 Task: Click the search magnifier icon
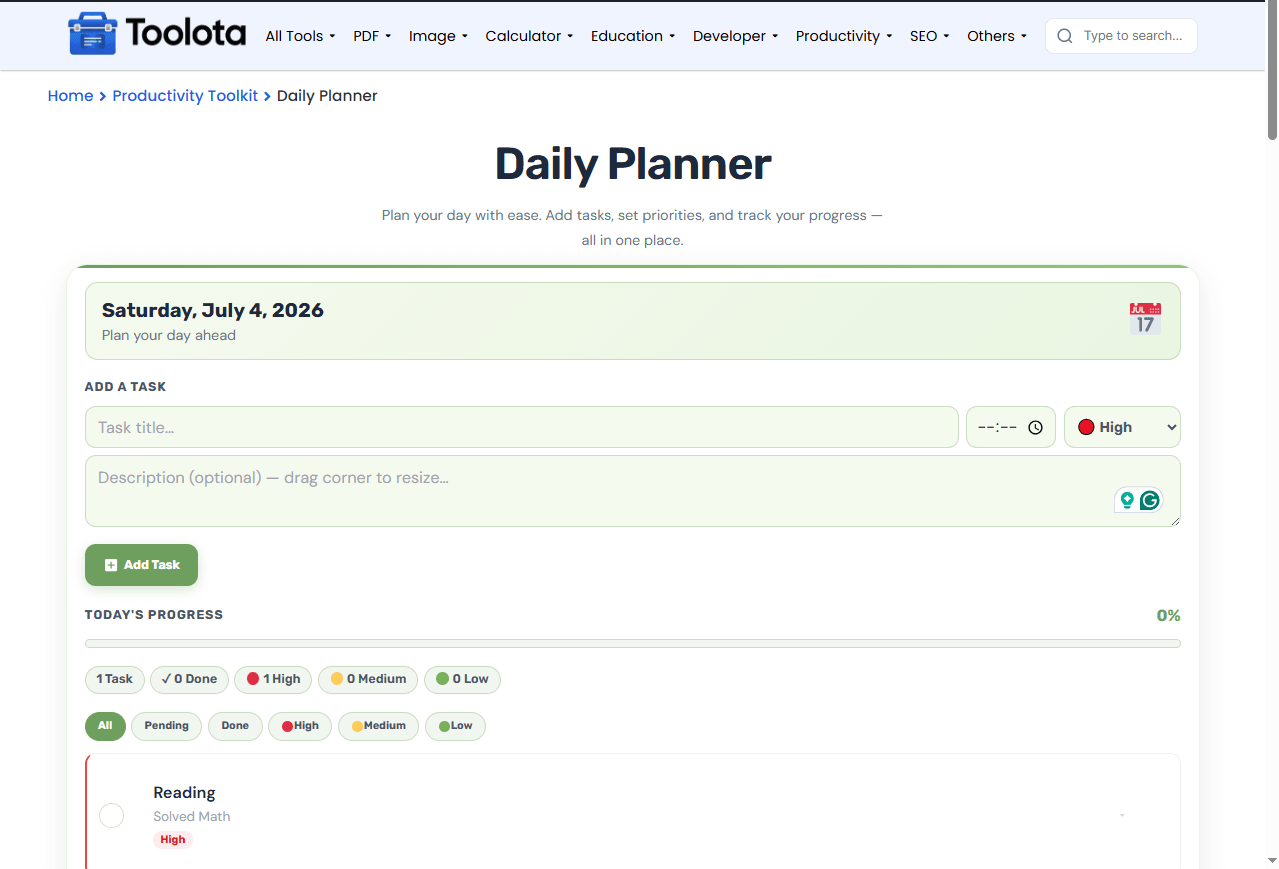coord(1065,36)
